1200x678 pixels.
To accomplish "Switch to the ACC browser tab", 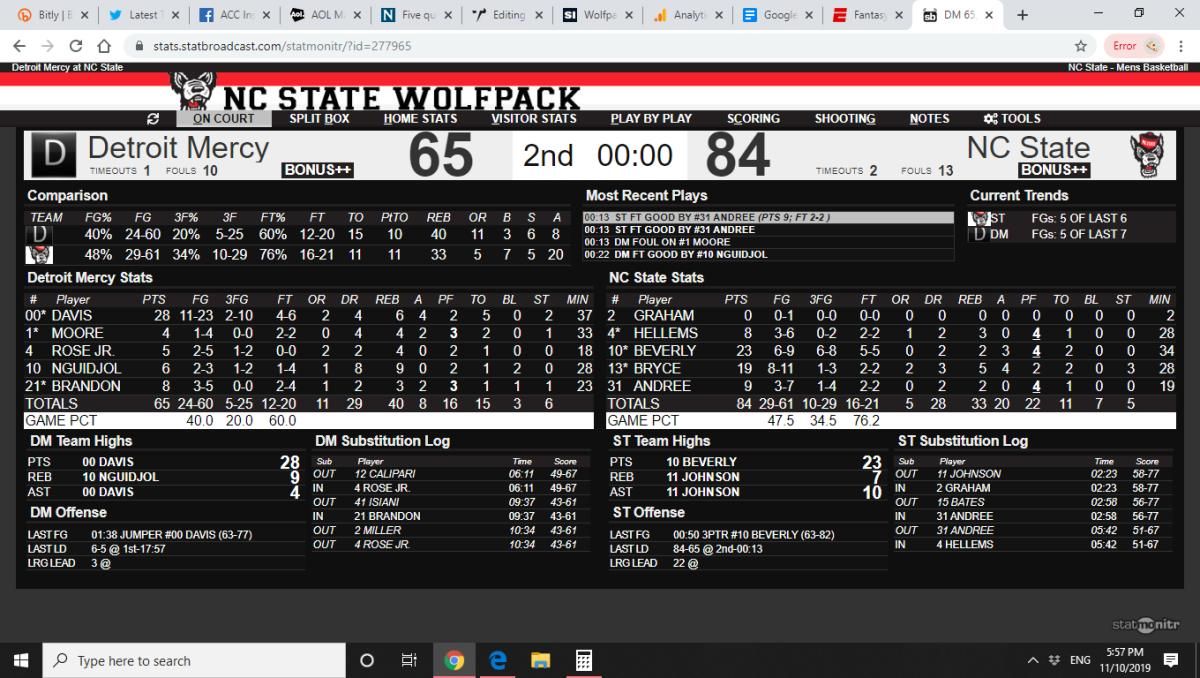I will [x=232, y=15].
